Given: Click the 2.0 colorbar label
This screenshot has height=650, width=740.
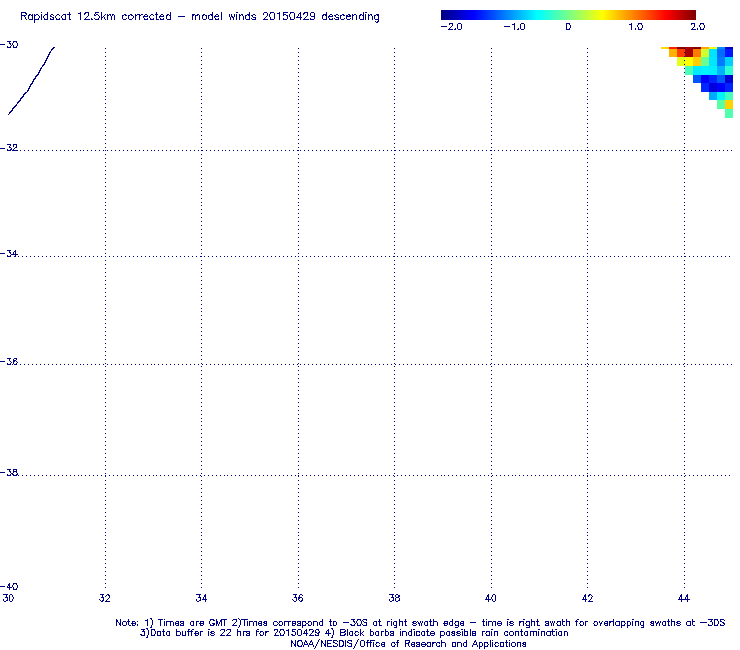Looking at the screenshot, I should pyautogui.click(x=698, y=27).
